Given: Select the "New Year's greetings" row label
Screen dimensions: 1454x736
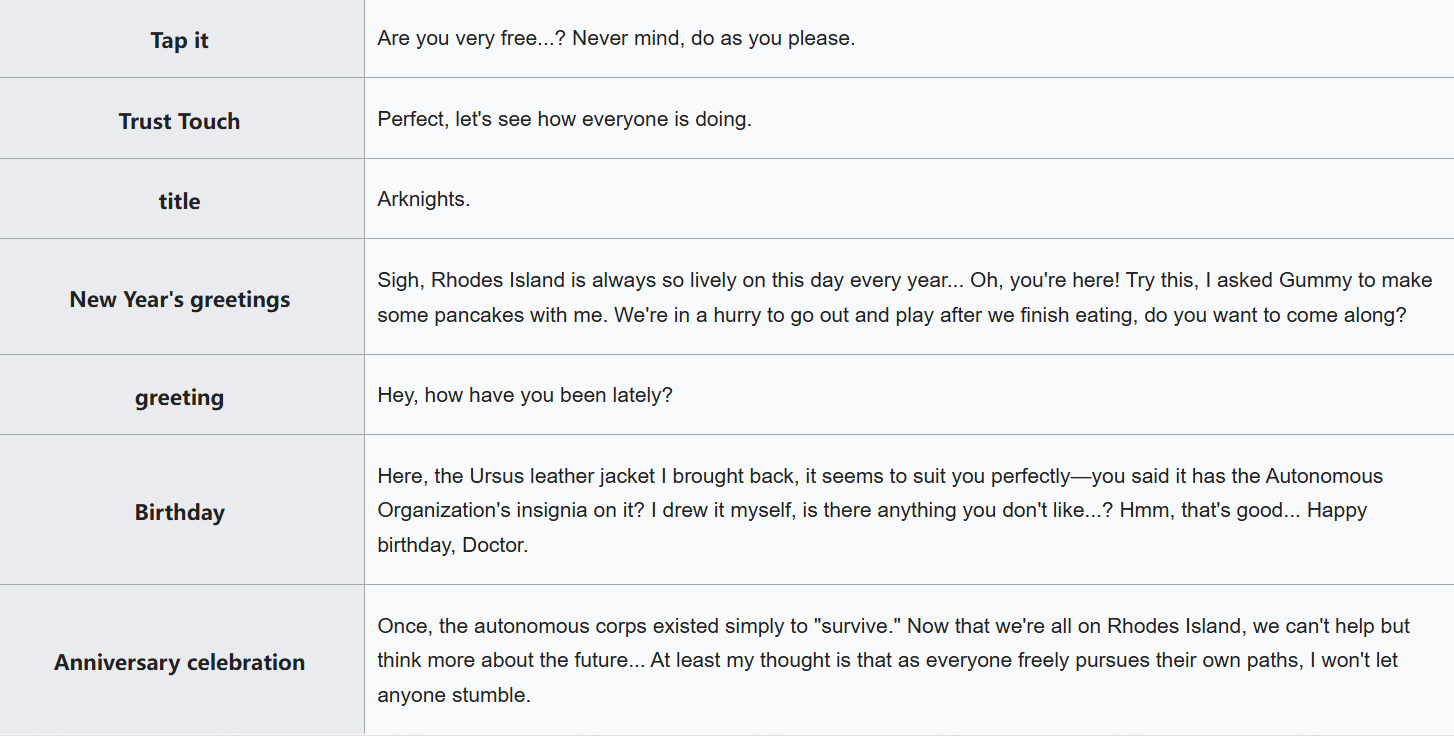Looking at the screenshot, I should click(x=180, y=300).
